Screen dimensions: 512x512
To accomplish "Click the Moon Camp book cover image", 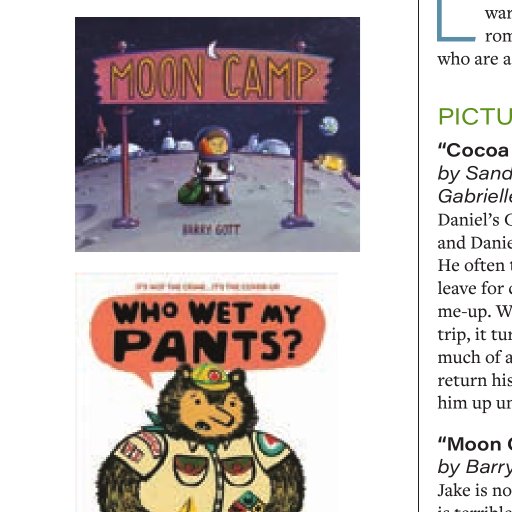I will click(x=217, y=134).
